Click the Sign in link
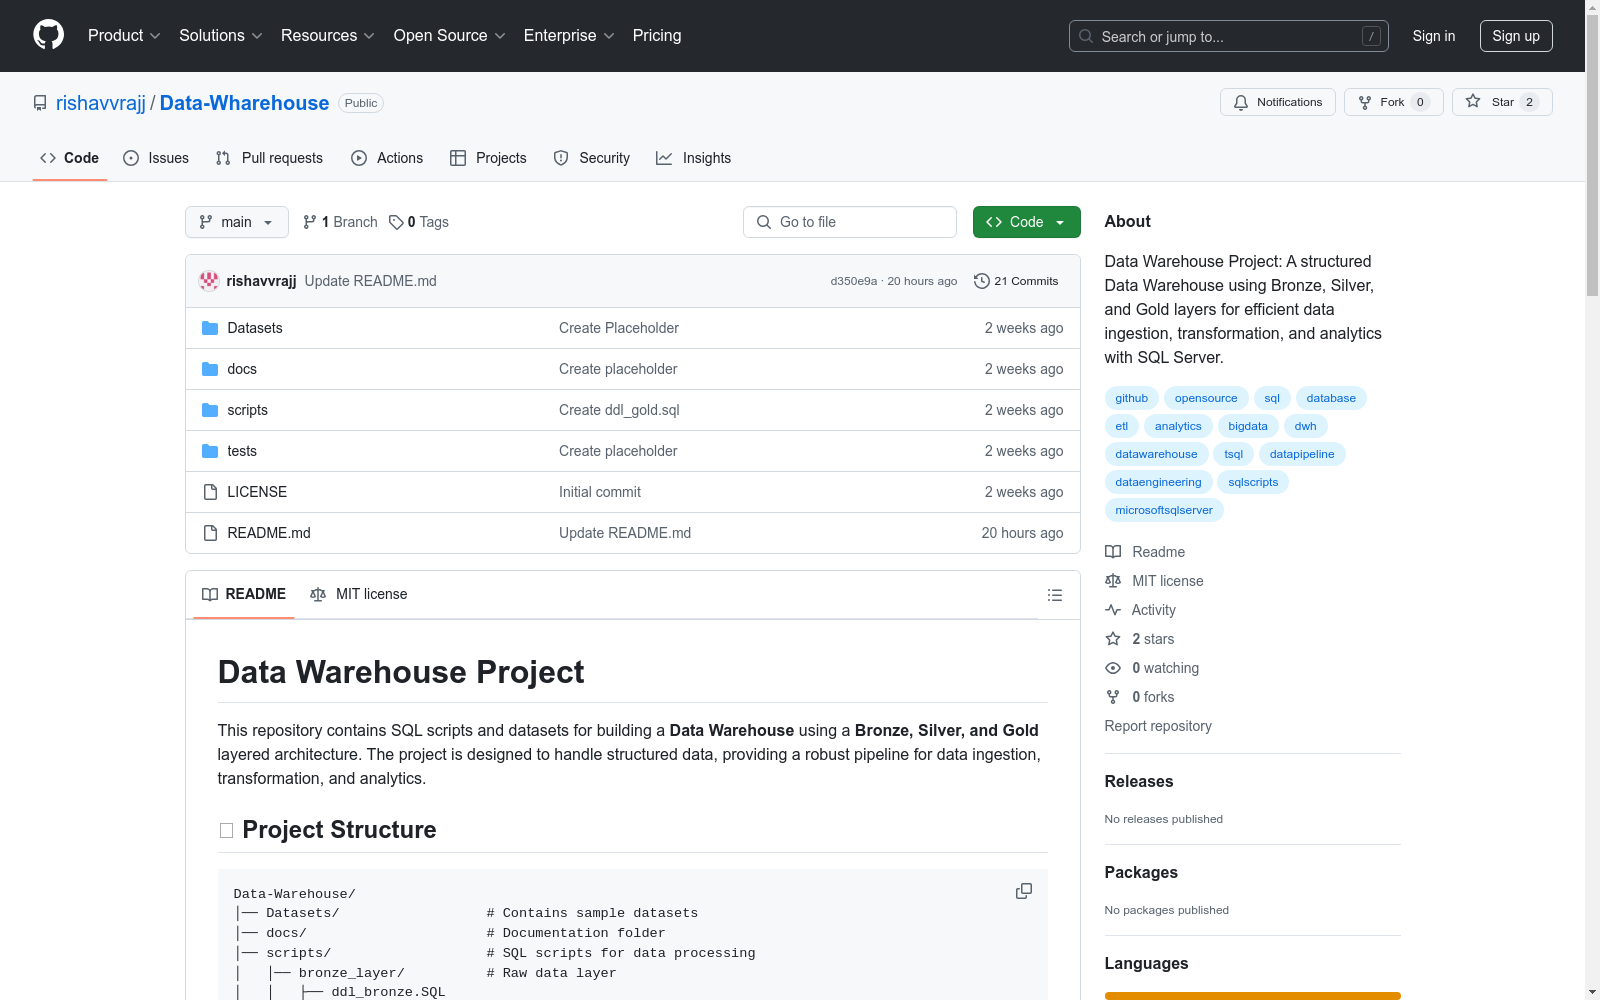Screen dimensions: 1600x1000 tap(1434, 36)
